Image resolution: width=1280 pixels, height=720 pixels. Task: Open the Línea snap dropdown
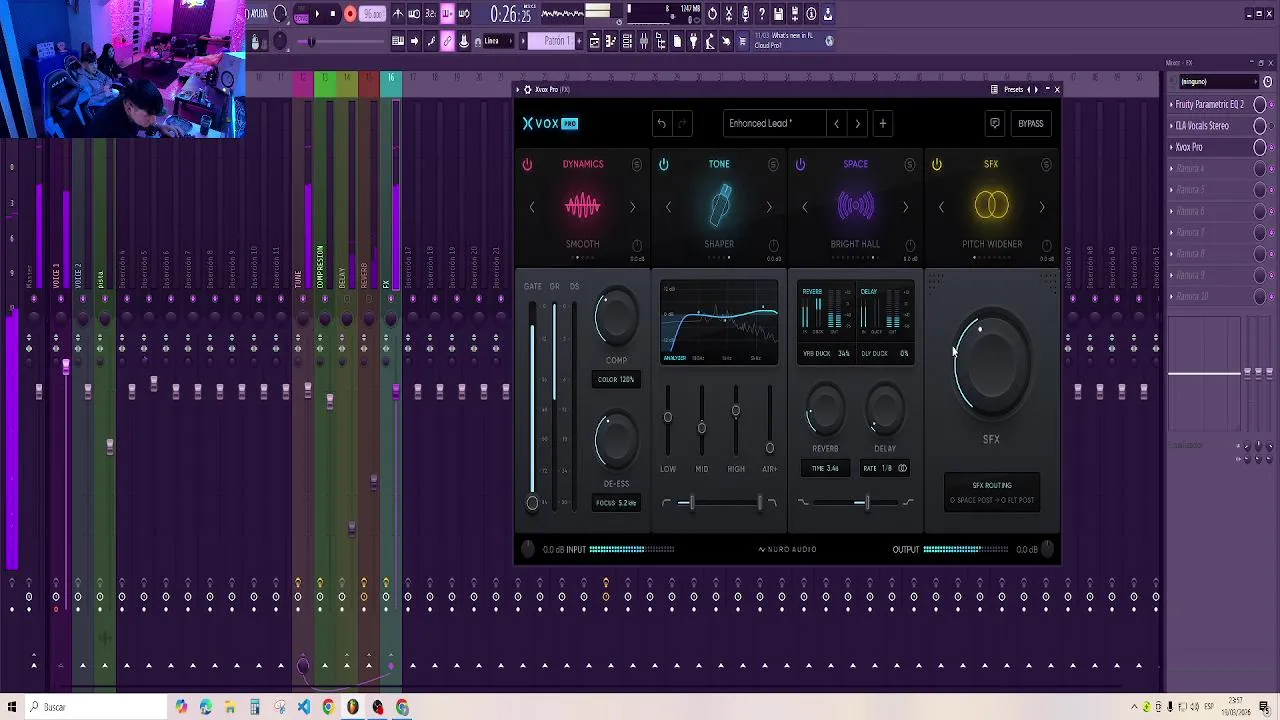[x=498, y=41]
